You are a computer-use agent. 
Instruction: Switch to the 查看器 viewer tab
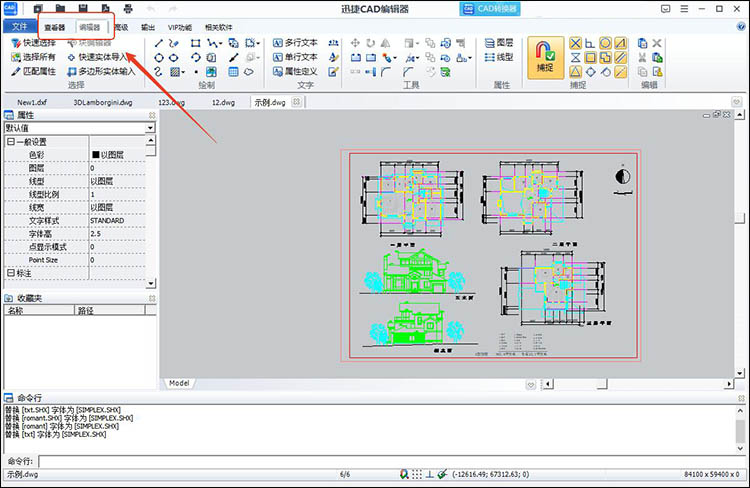[55, 27]
